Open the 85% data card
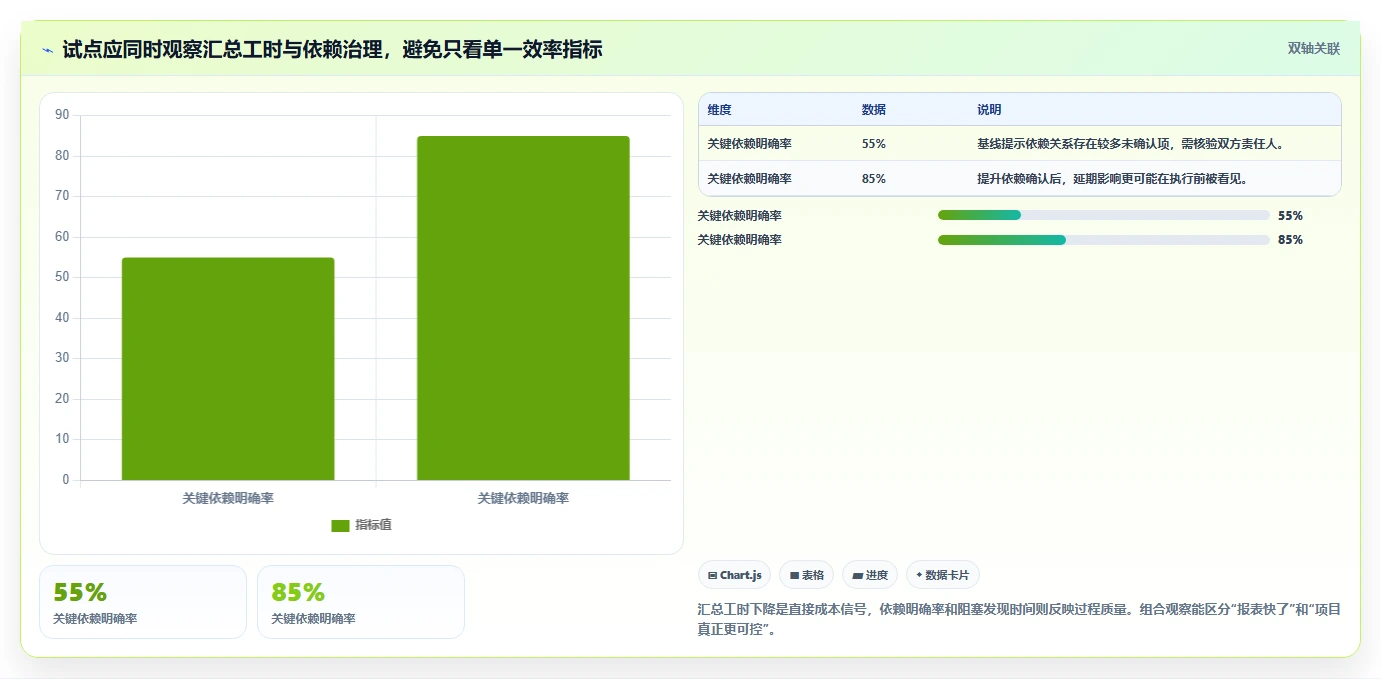This screenshot has width=1381, height=679. pos(361,602)
